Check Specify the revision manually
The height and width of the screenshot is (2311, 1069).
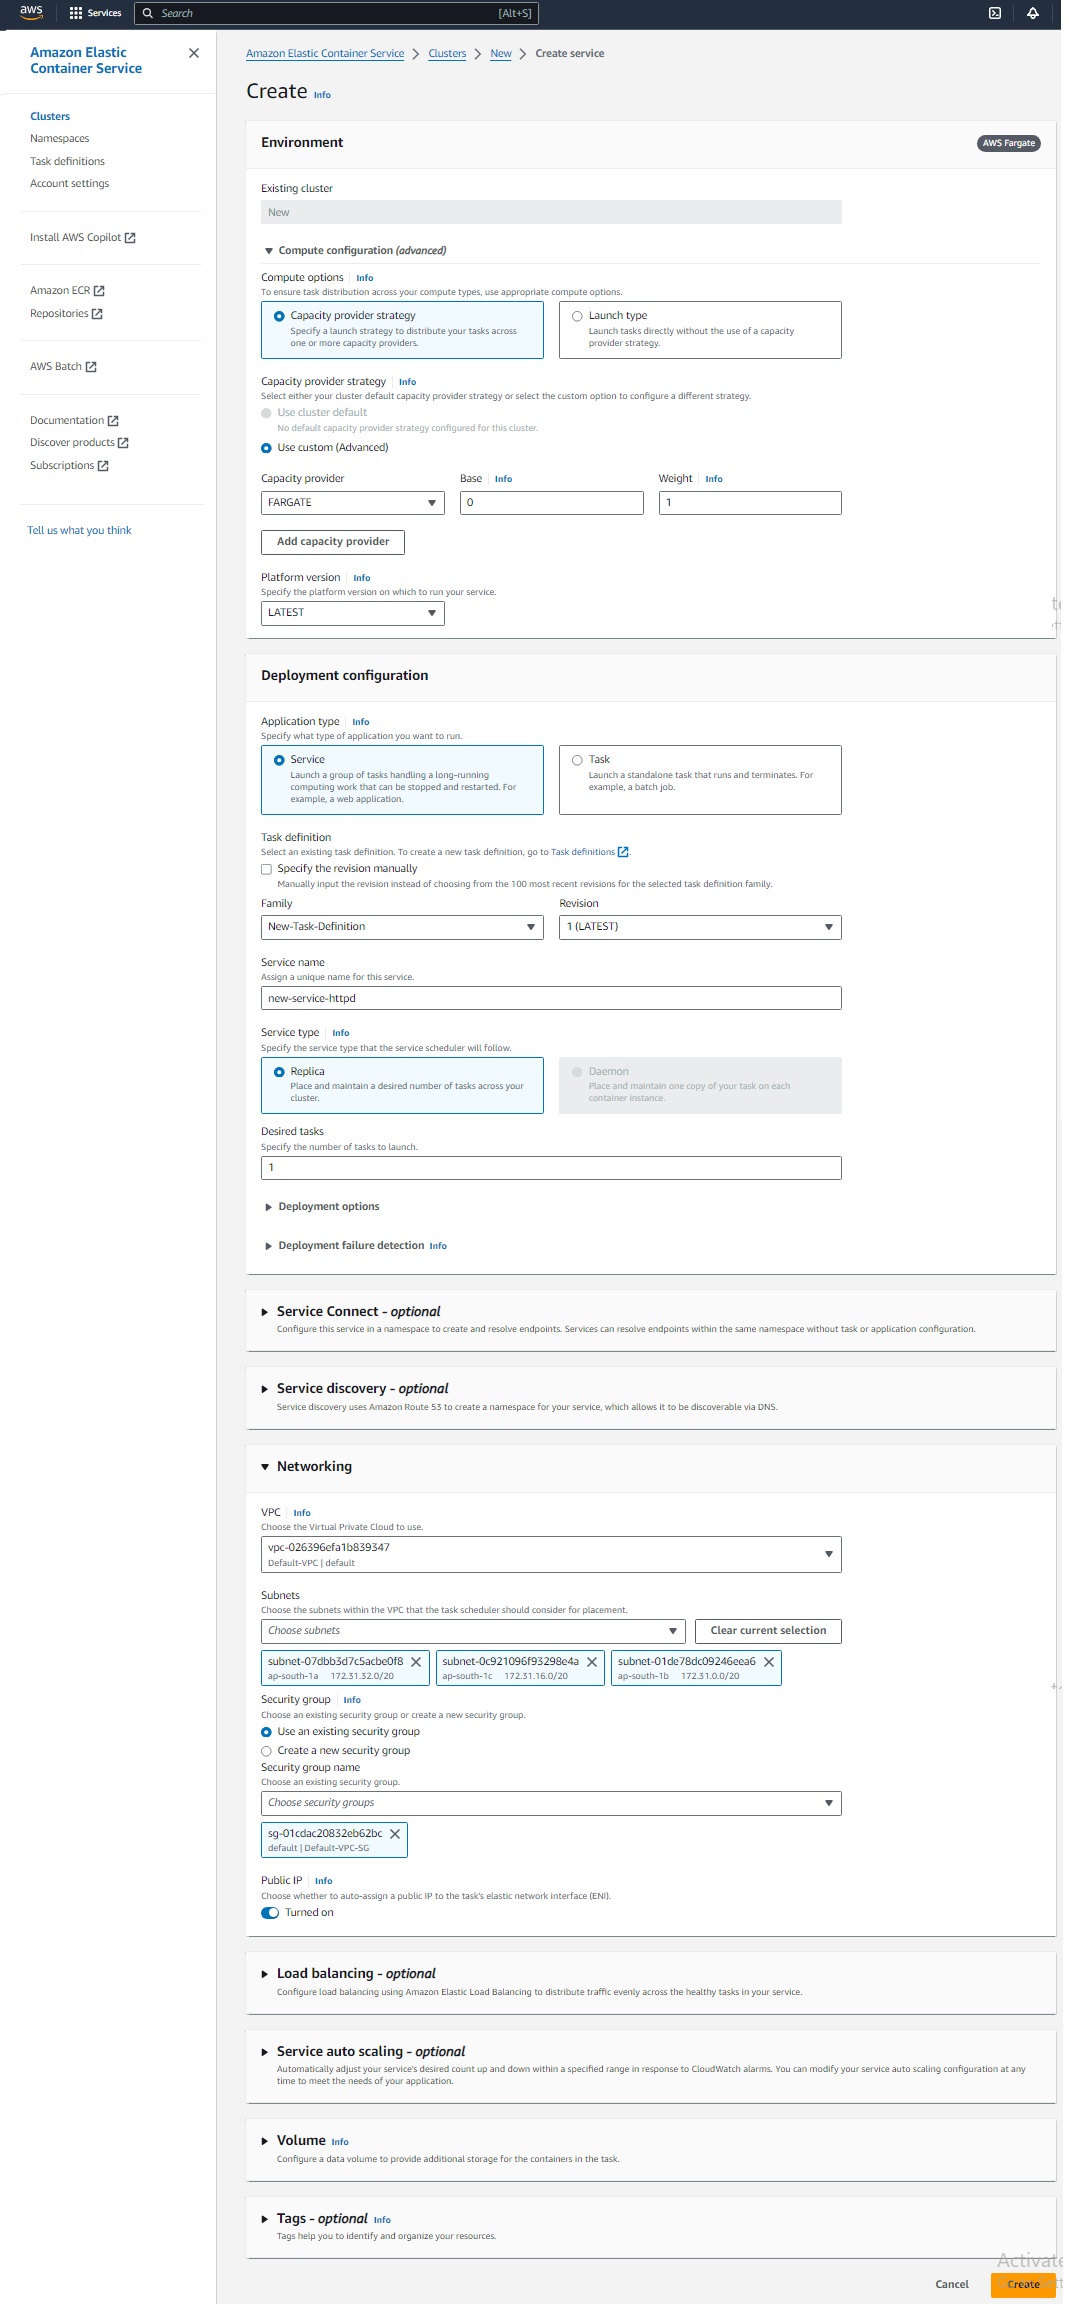pyautogui.click(x=267, y=869)
